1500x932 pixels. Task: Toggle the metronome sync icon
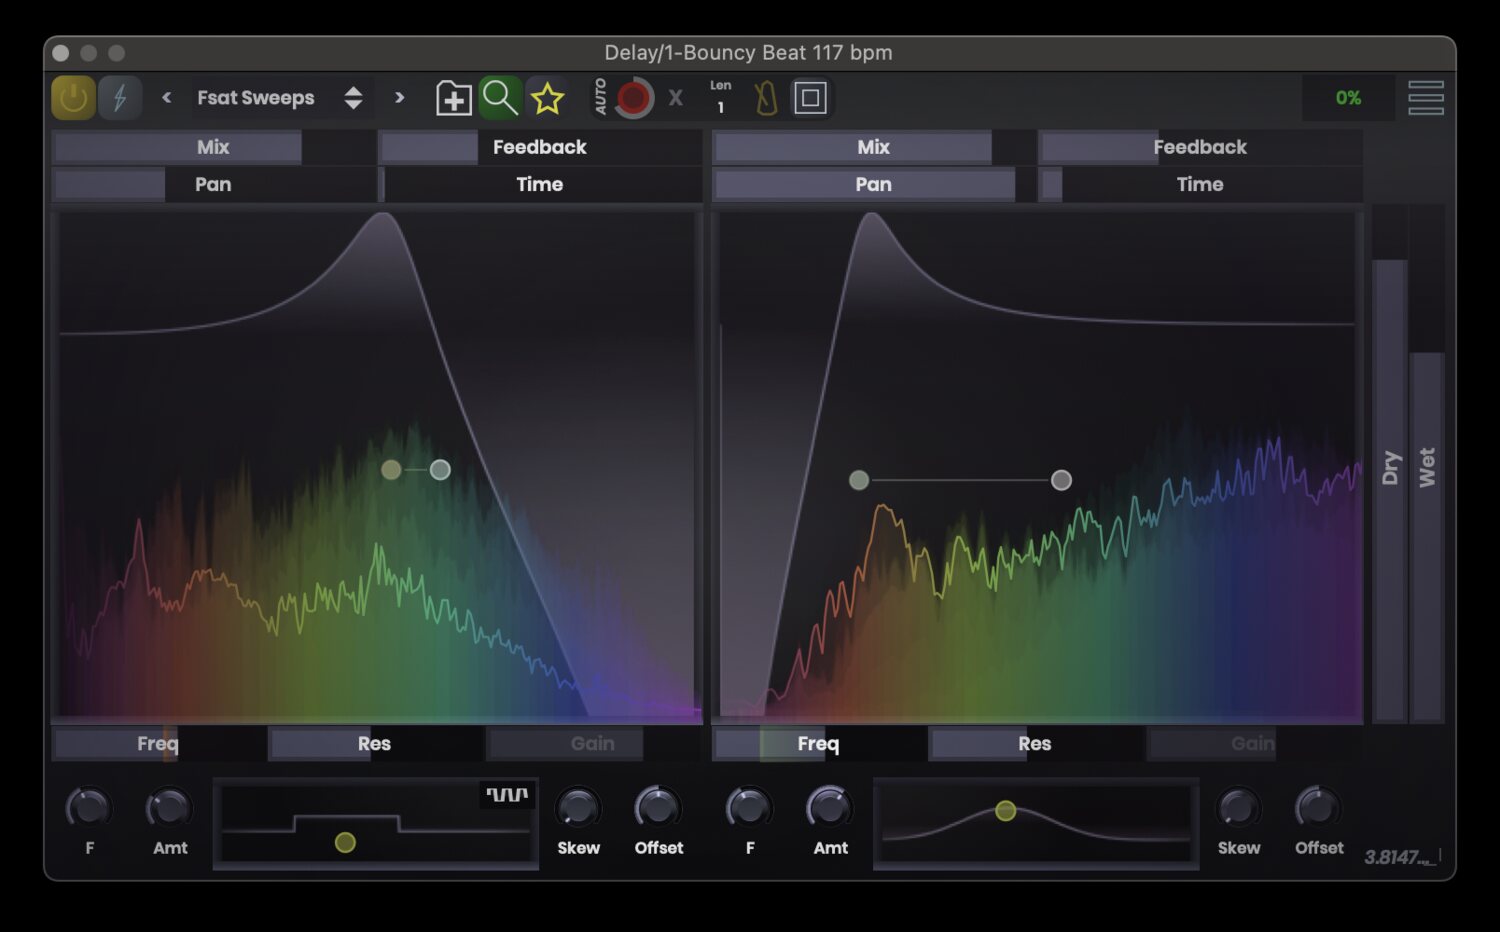(766, 98)
